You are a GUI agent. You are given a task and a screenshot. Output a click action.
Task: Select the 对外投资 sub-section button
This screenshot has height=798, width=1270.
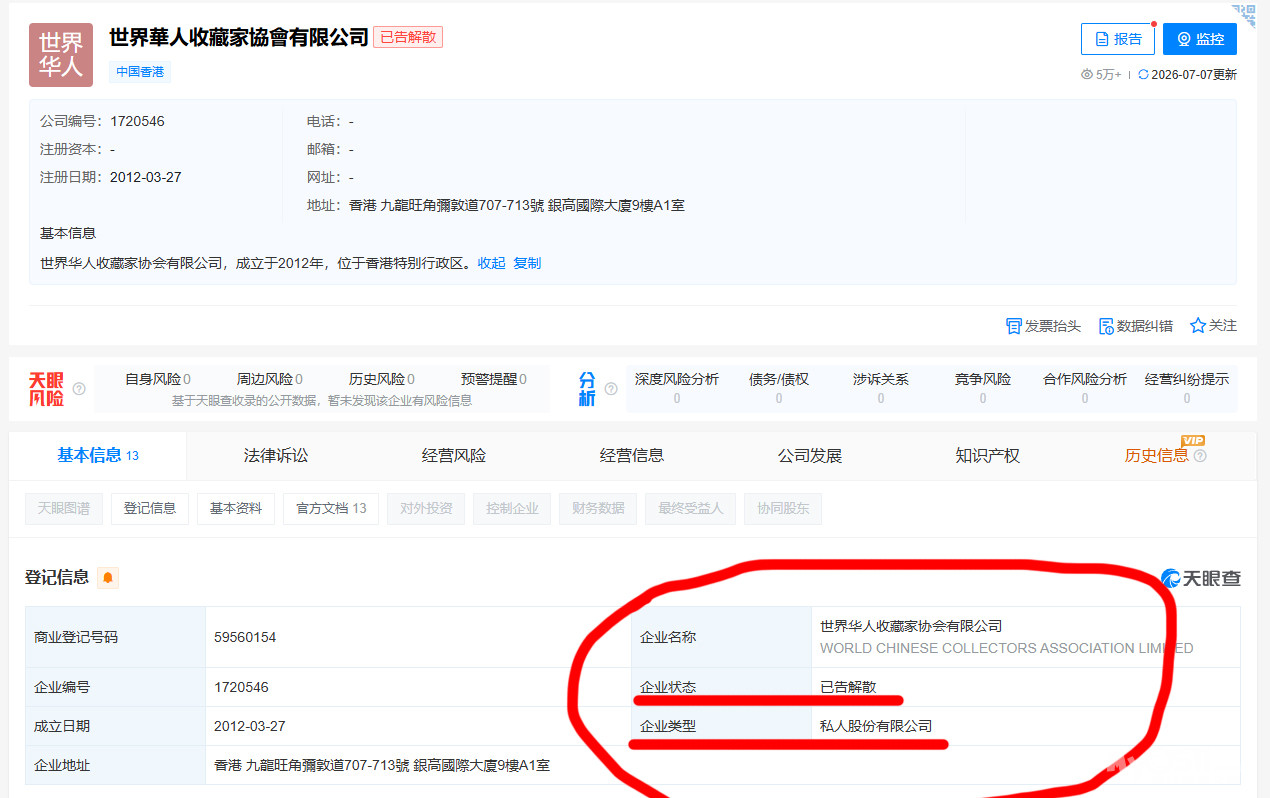[x=426, y=508]
